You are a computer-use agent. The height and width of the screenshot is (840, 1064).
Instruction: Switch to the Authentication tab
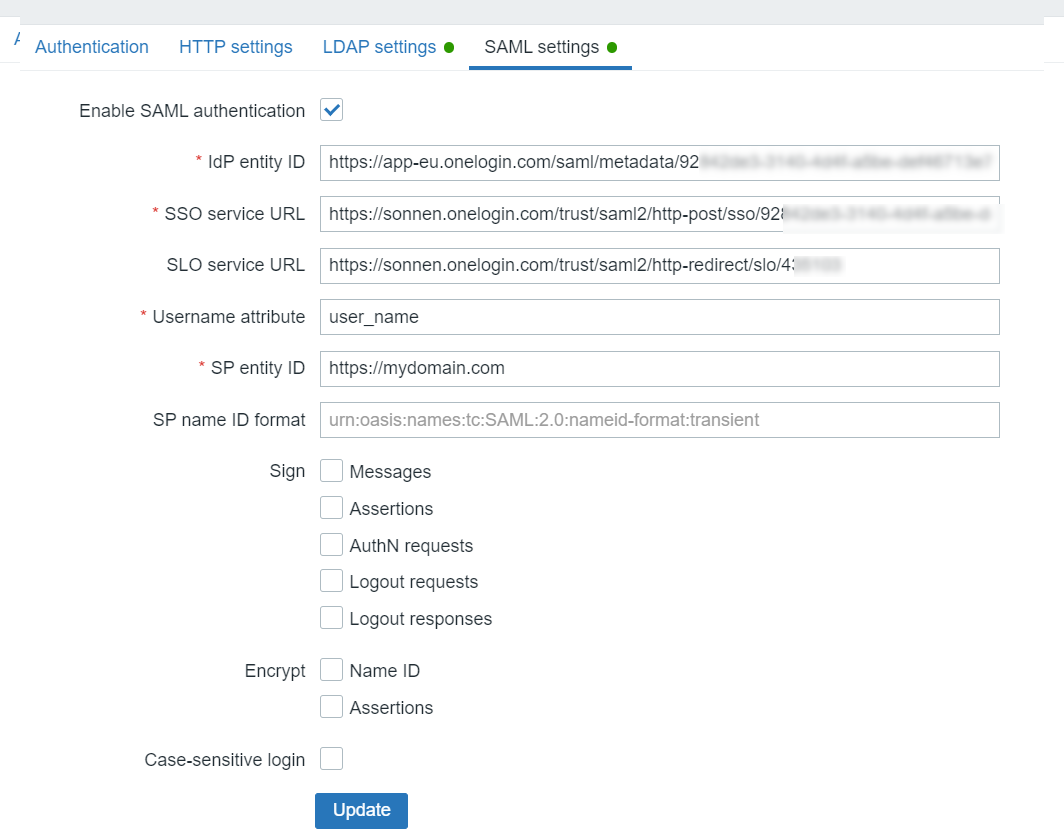(x=92, y=47)
